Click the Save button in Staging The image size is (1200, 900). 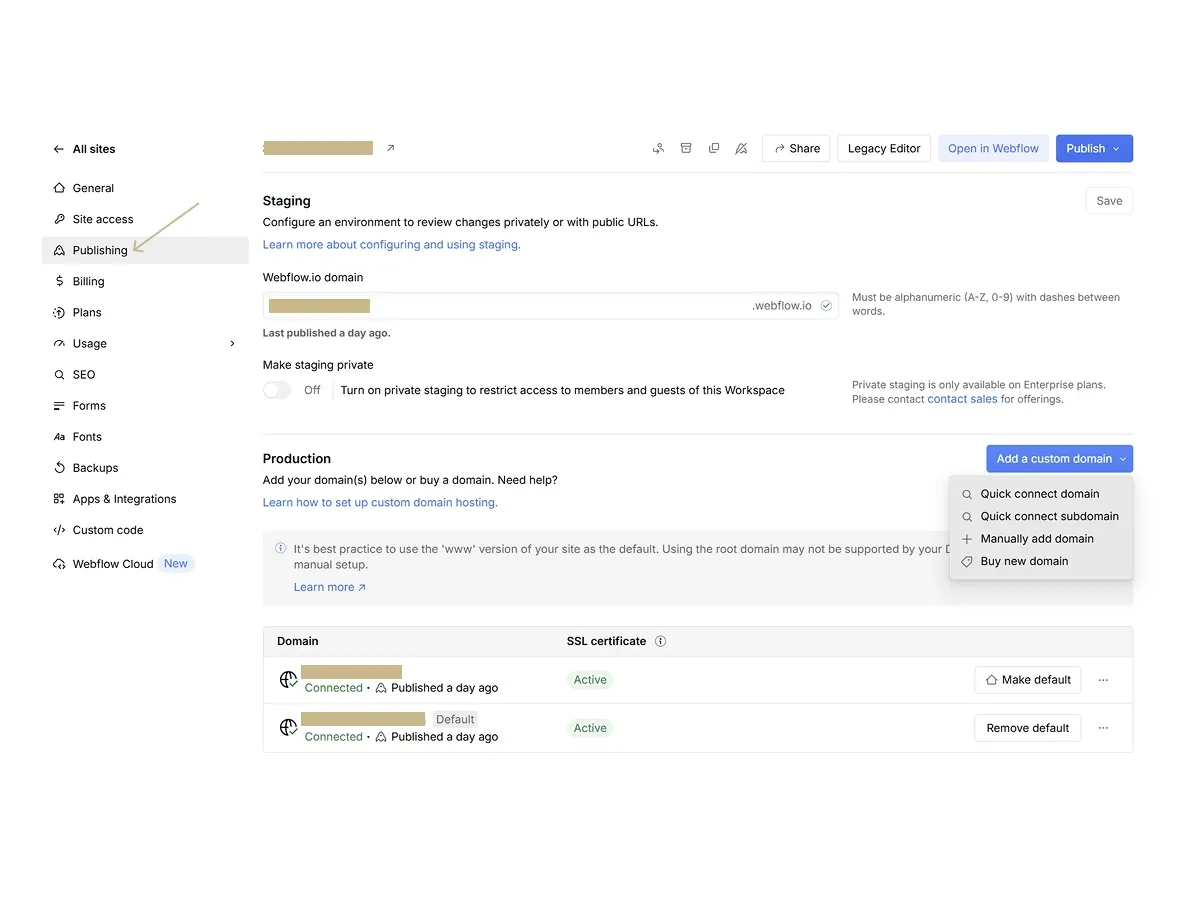tap(1109, 201)
